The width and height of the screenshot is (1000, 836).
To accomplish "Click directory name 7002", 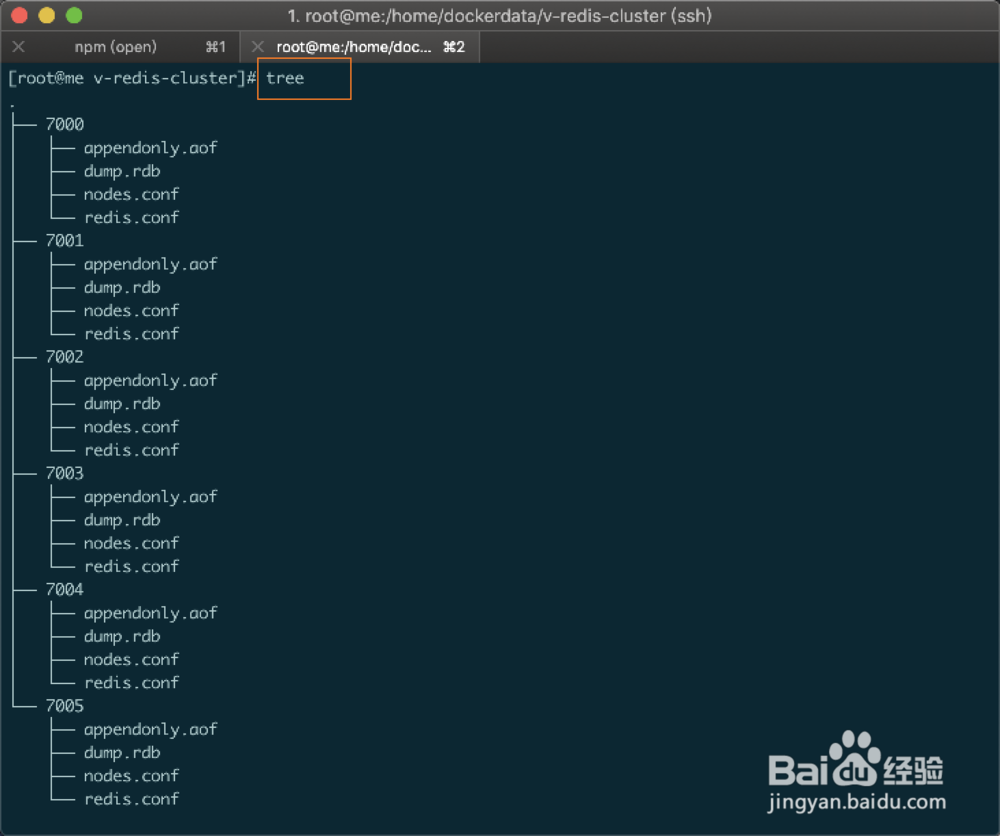I will coord(64,356).
